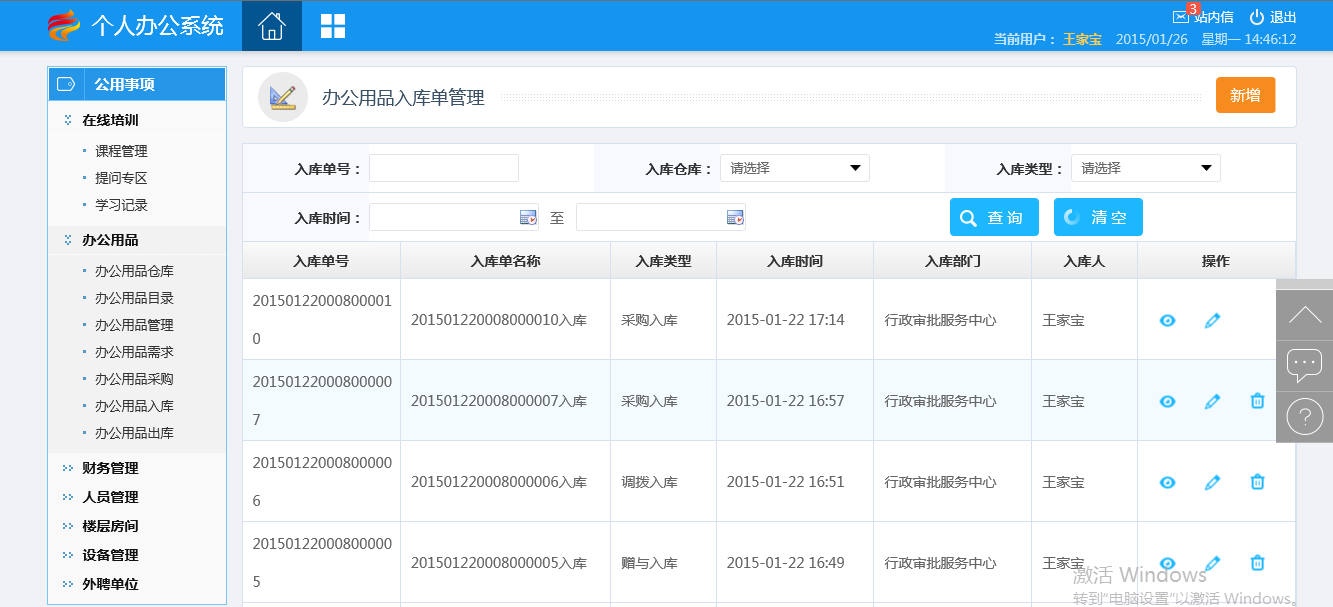Open the 入库仓库 dropdown
This screenshot has height=607, width=1333.
click(x=795, y=168)
